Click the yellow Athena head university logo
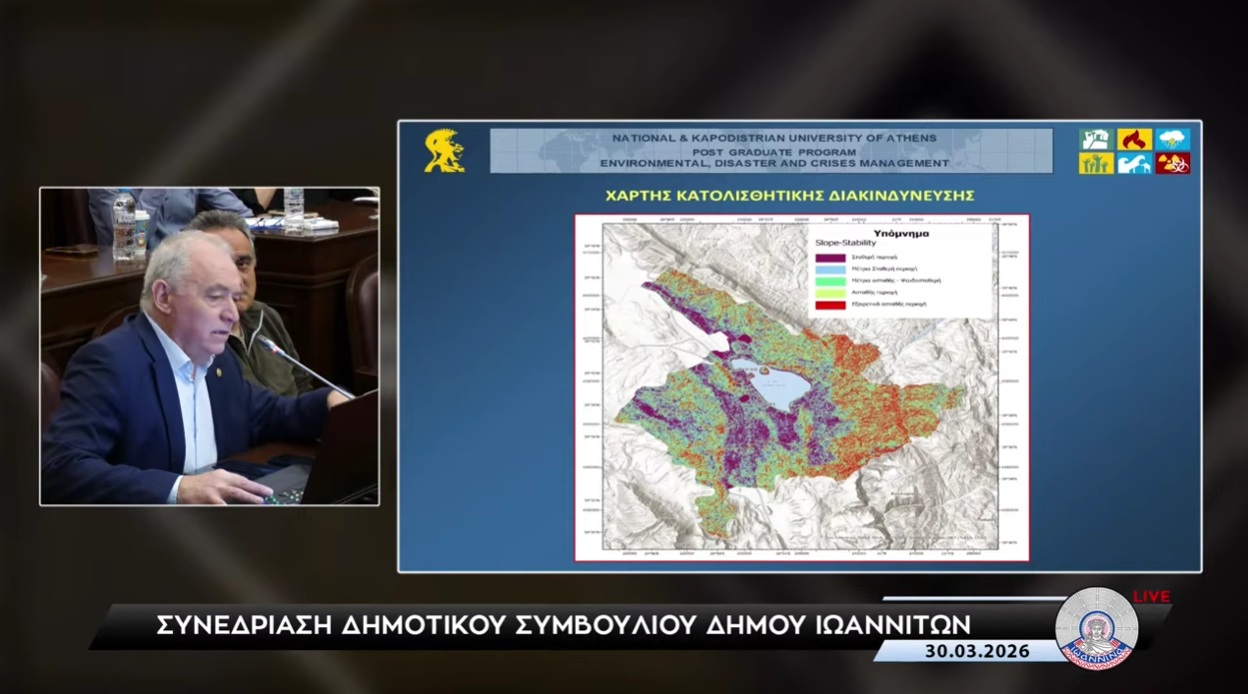This screenshot has height=694, width=1248. pos(443,151)
